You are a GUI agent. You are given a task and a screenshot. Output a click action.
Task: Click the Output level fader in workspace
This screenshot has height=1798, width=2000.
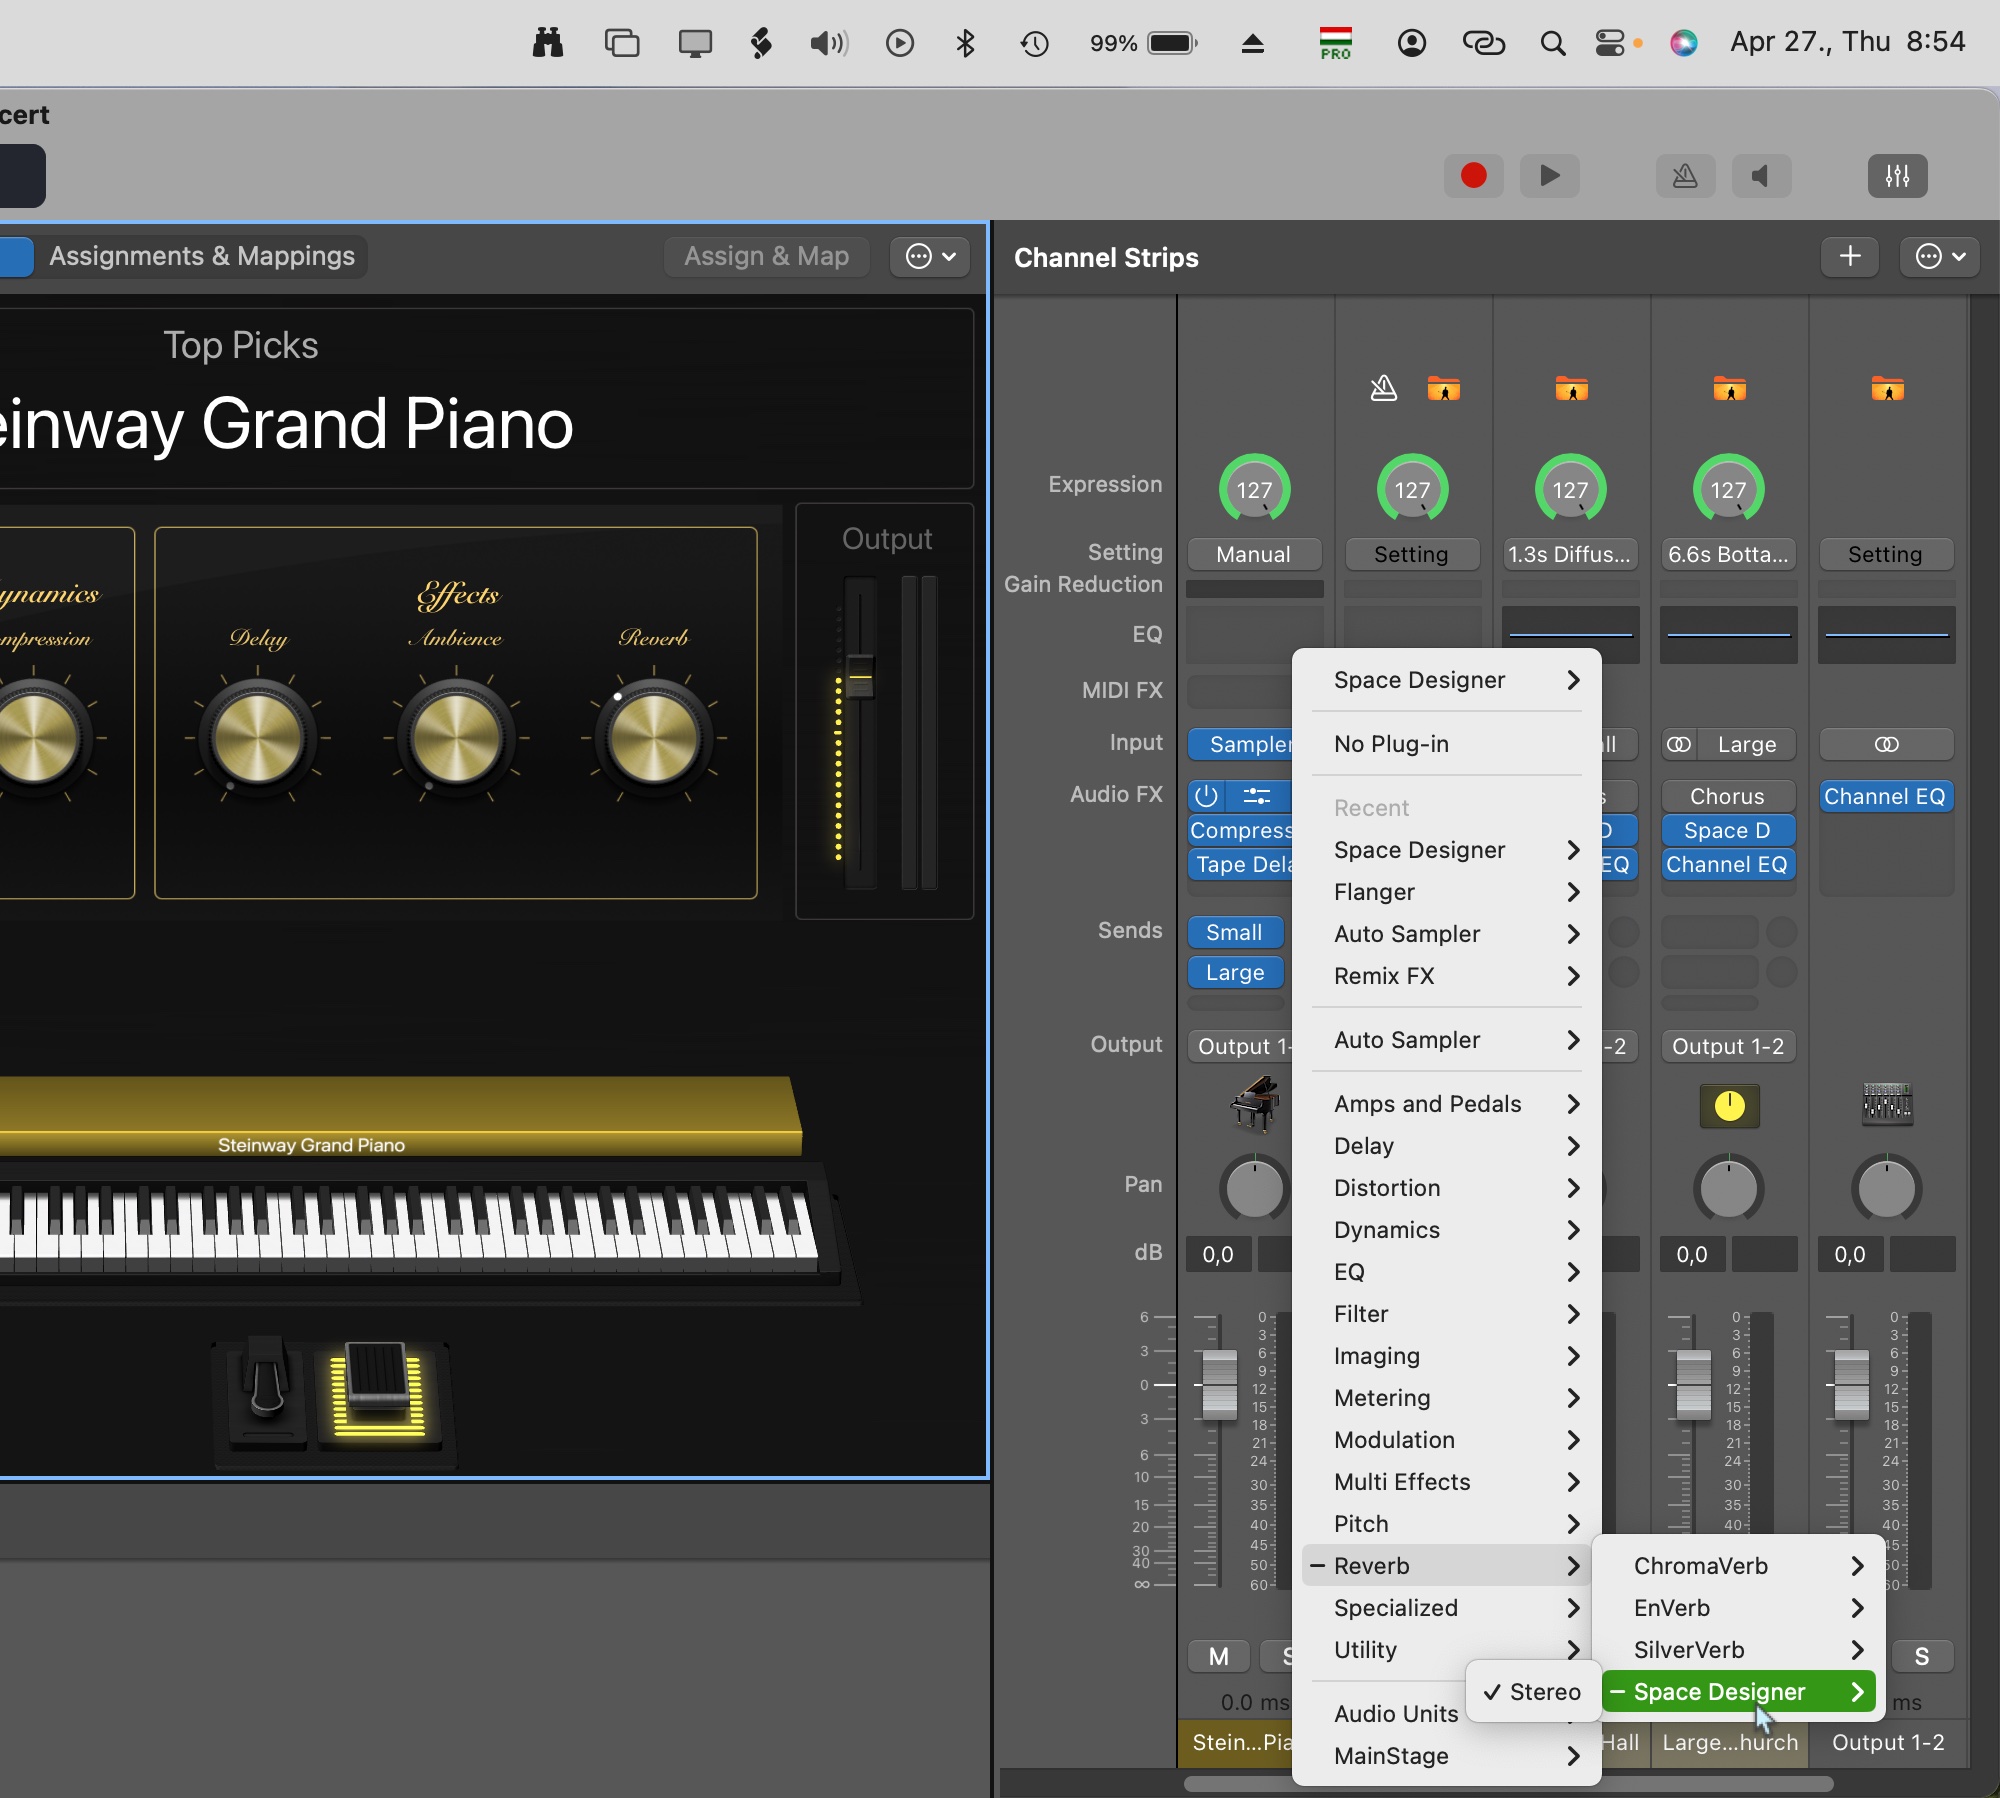[x=860, y=678]
